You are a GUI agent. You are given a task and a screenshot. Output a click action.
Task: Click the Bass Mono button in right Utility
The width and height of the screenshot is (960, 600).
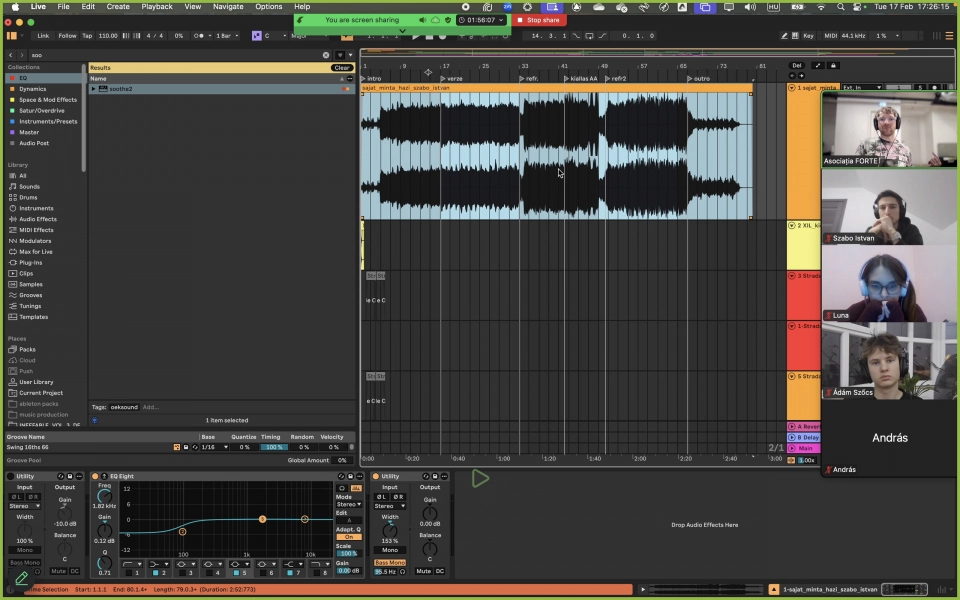(x=389, y=562)
